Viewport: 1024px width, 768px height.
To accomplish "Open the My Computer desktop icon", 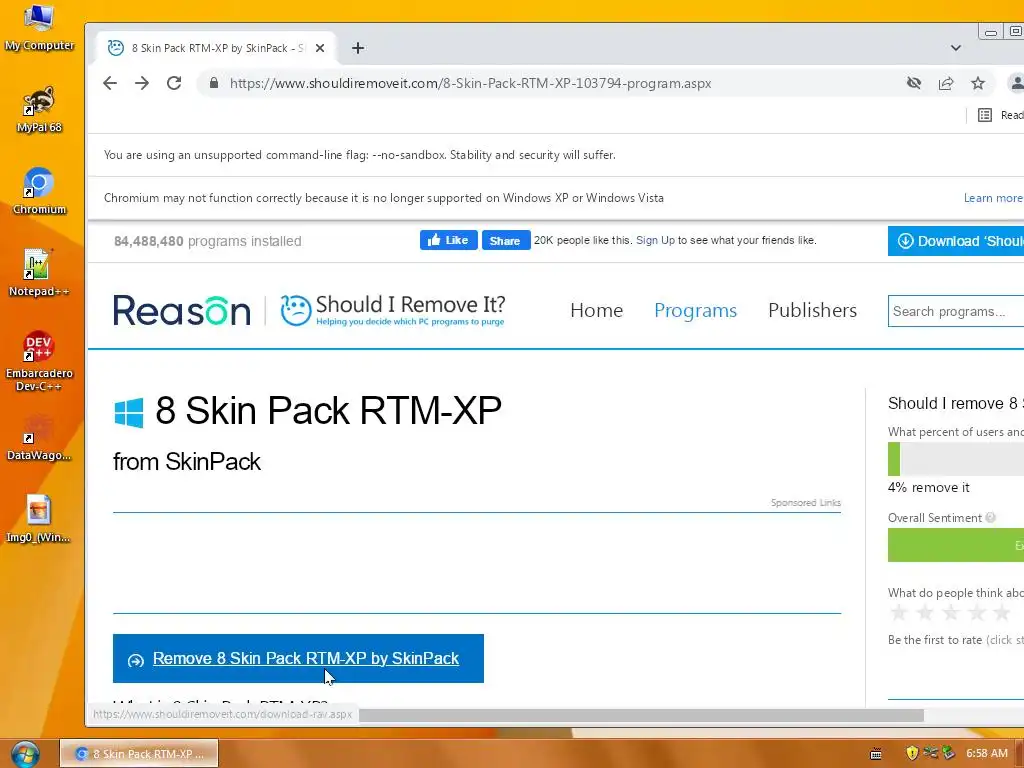I will 39,27.
